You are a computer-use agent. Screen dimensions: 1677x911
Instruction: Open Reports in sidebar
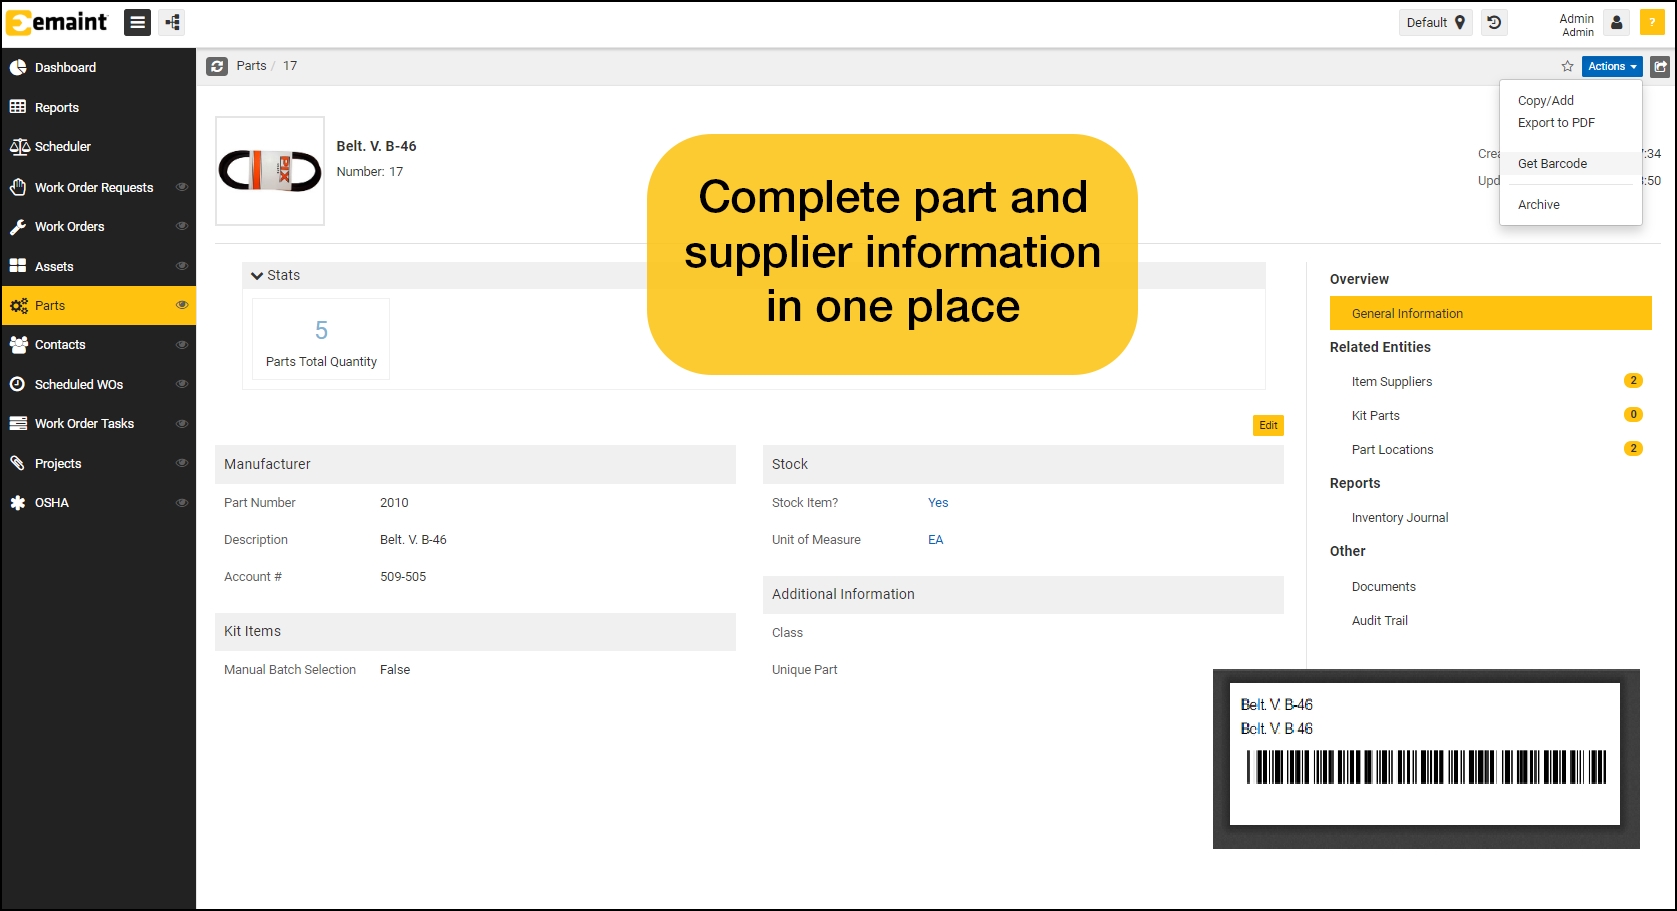coord(98,107)
